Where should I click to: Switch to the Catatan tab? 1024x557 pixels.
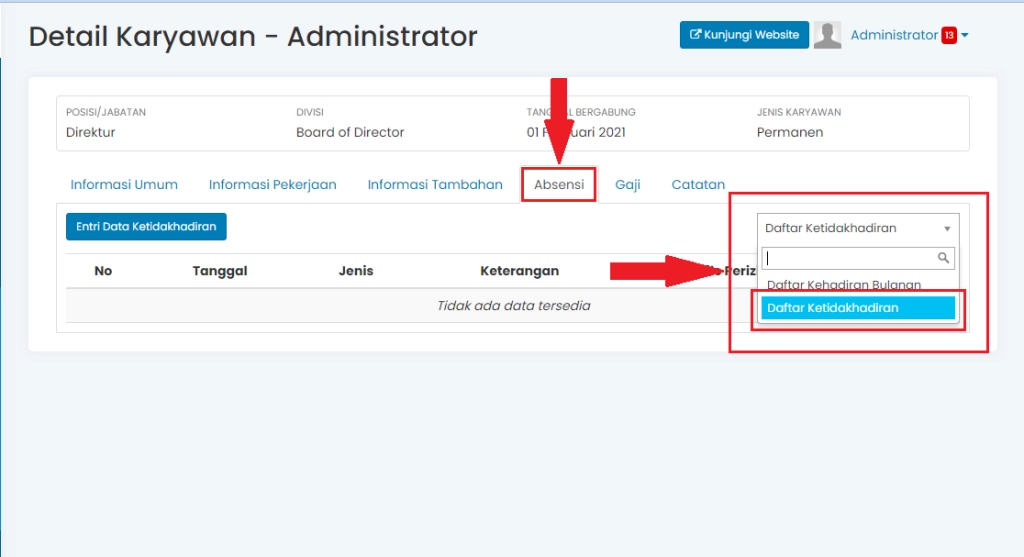[x=698, y=185]
